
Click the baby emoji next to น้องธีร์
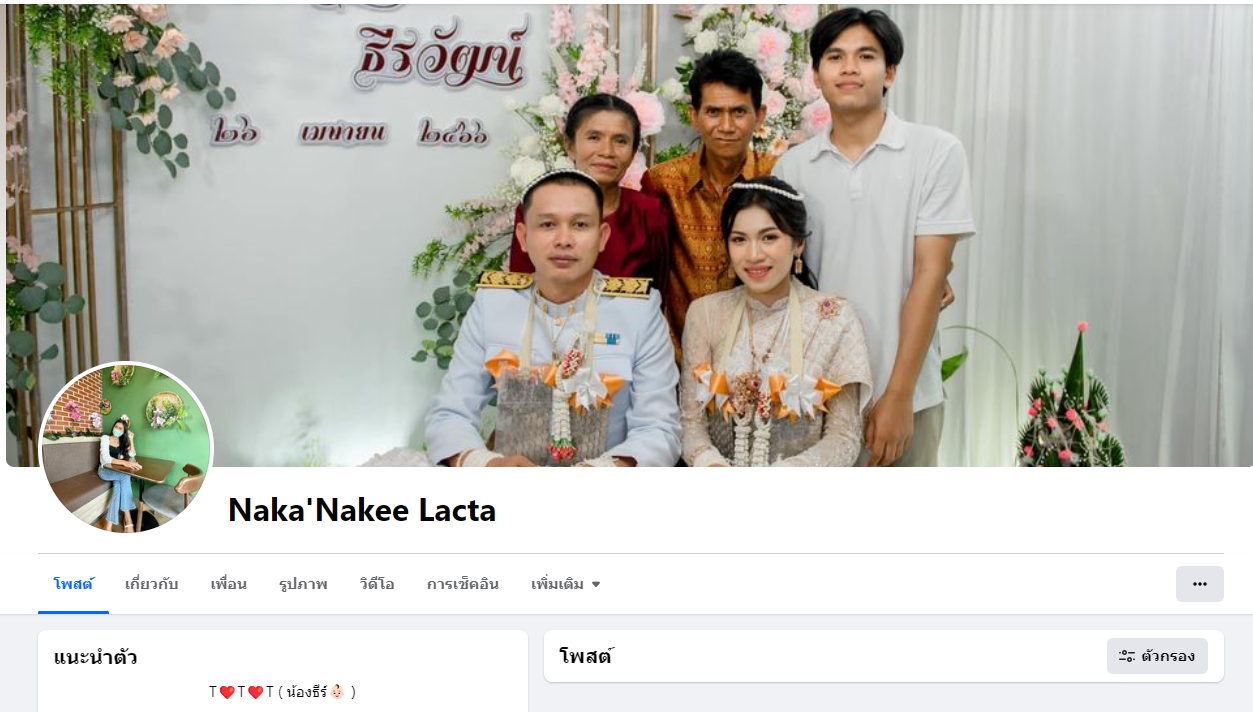pos(337,692)
